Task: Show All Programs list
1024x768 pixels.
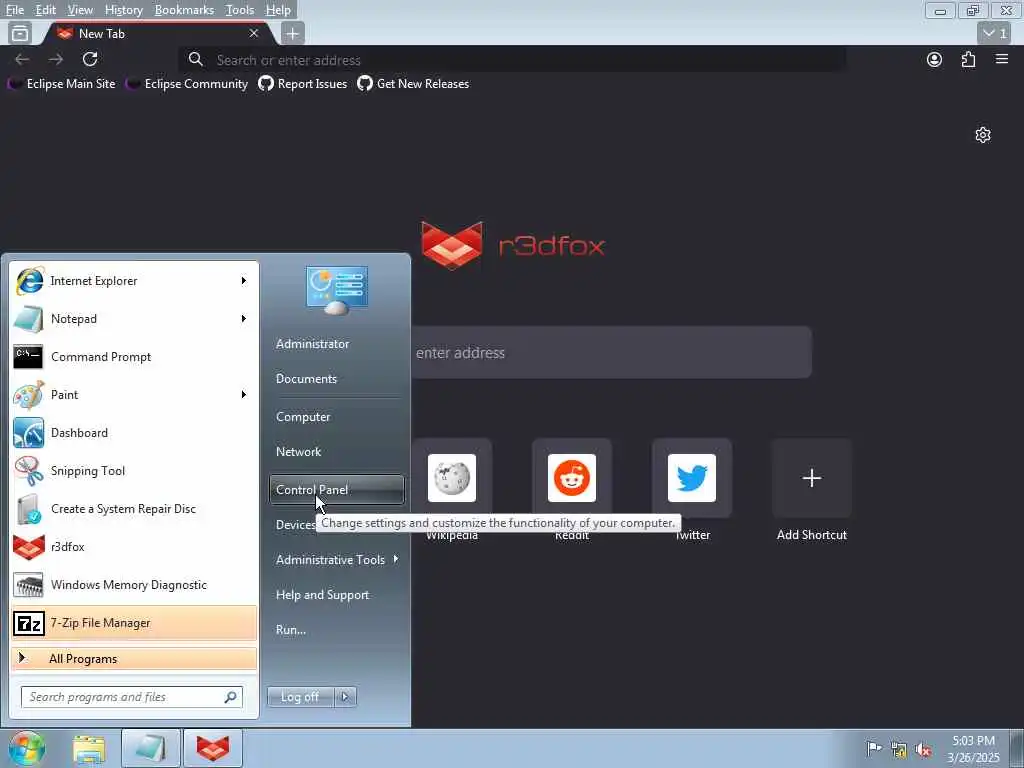Action: pyautogui.click(x=134, y=659)
